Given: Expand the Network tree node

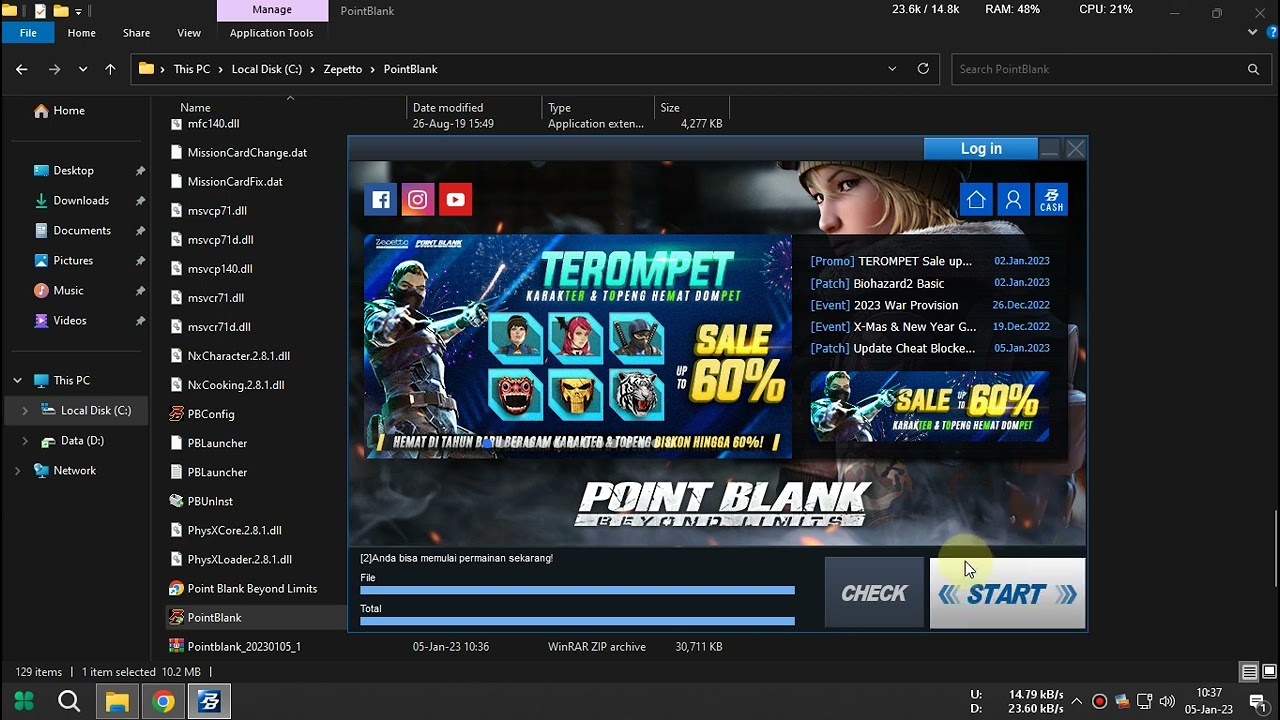Looking at the screenshot, I should [17, 471].
